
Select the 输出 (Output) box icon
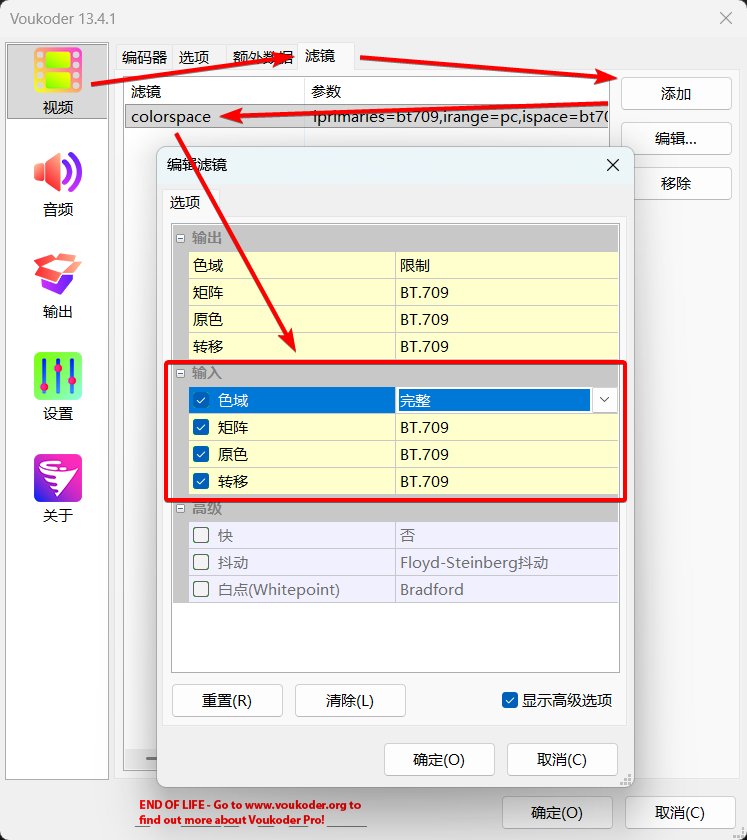(57, 274)
